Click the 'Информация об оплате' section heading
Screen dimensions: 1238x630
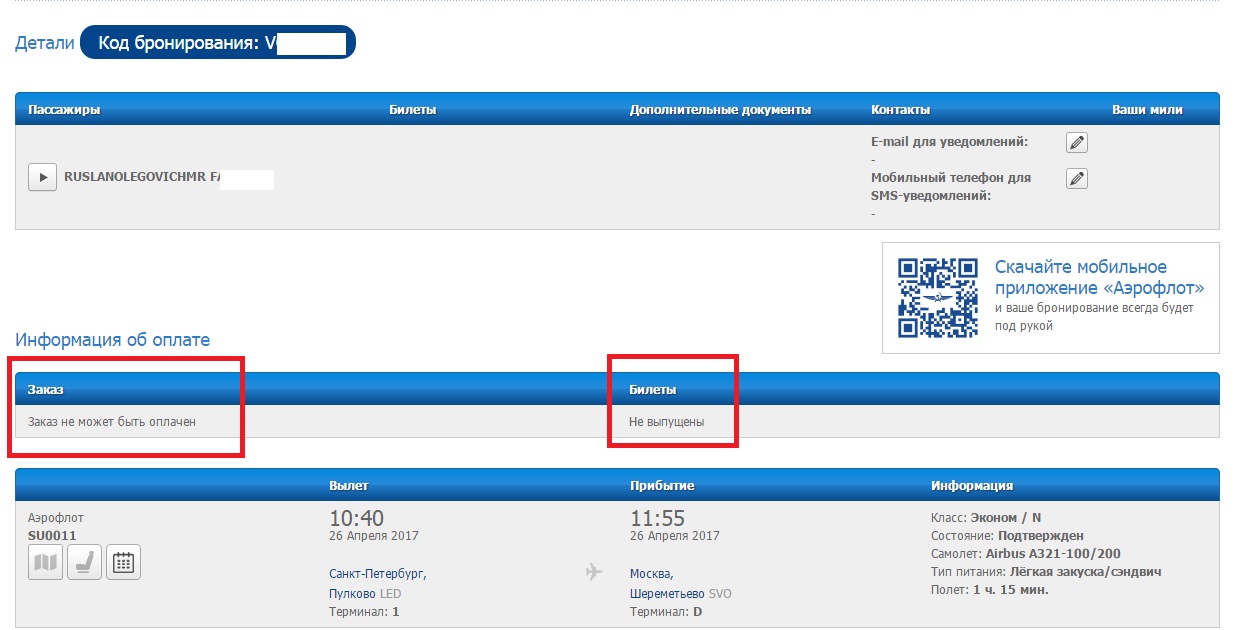point(112,340)
